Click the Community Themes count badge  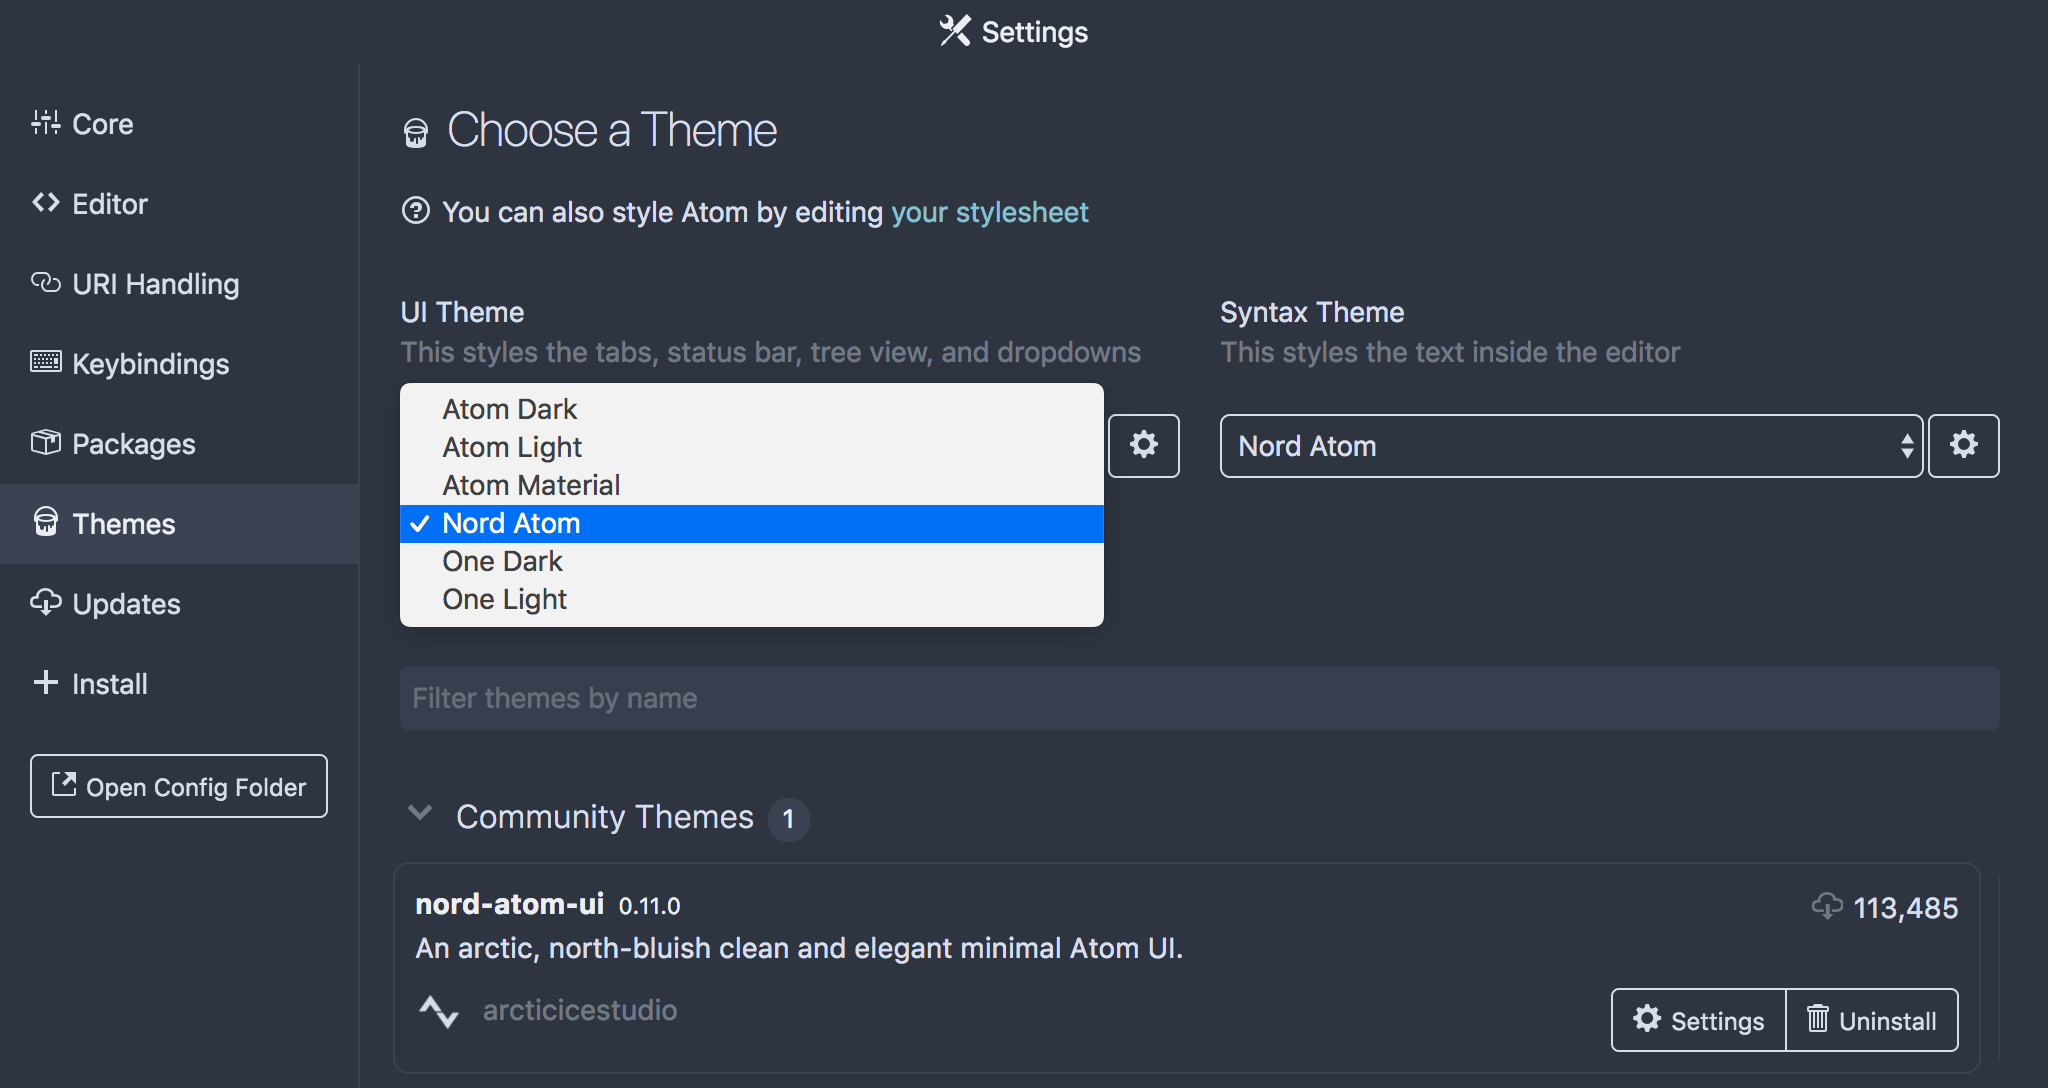(x=788, y=819)
